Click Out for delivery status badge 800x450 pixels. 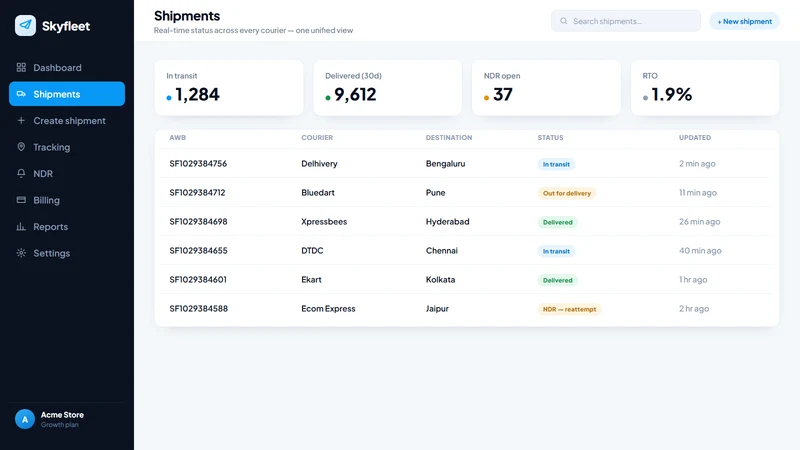[567, 193]
